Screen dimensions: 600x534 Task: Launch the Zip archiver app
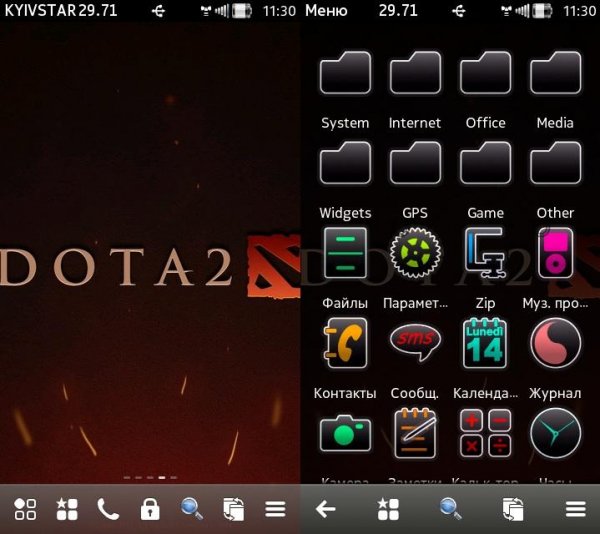(x=485, y=252)
